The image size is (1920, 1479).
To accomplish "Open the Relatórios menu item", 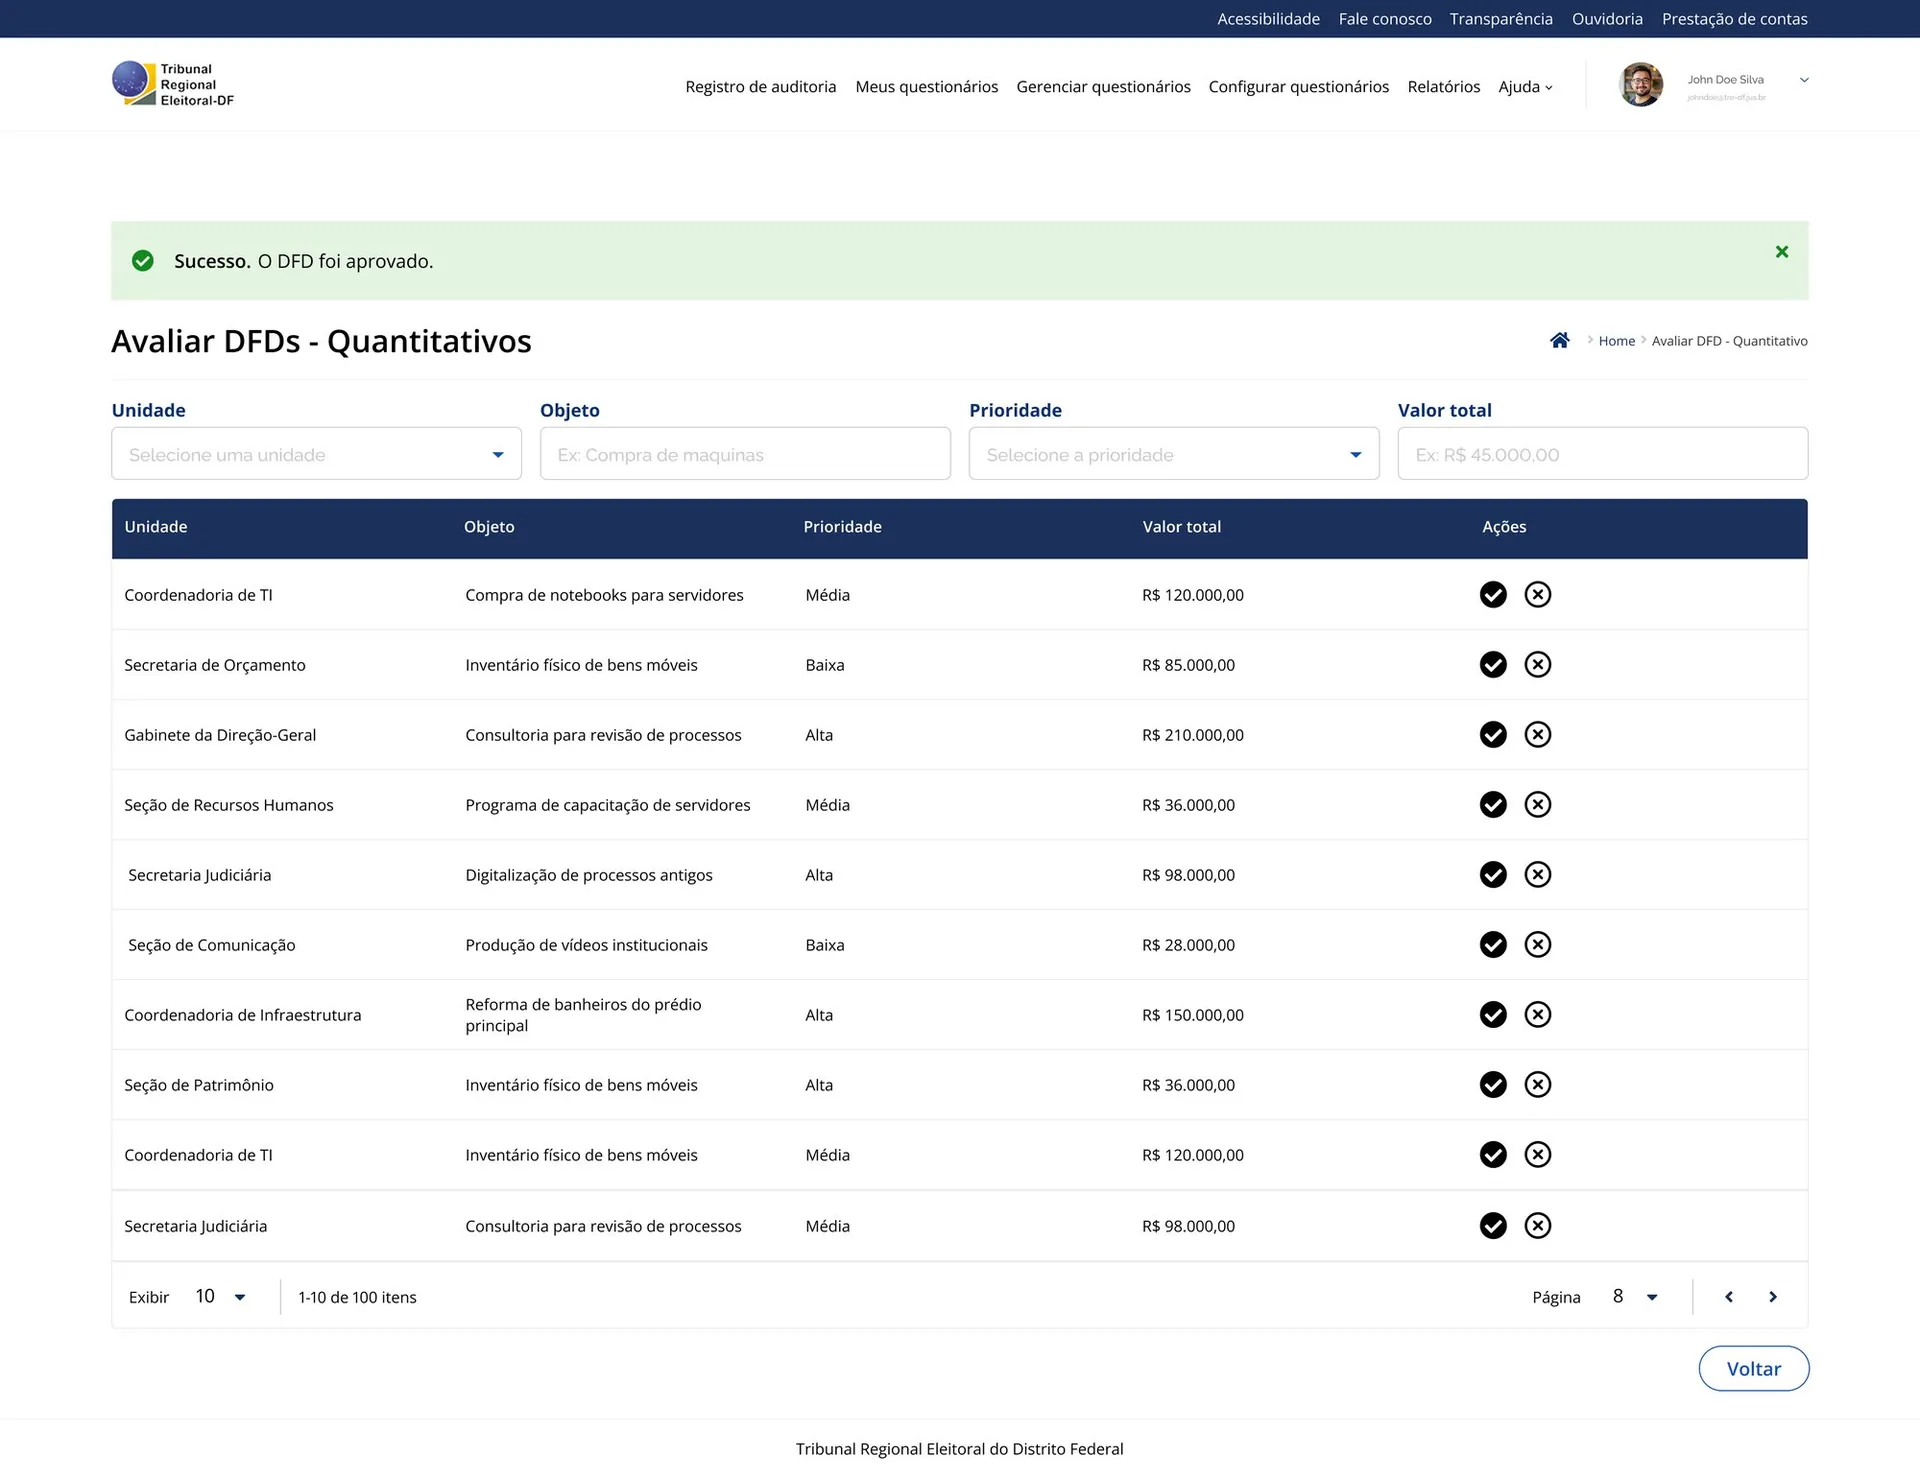I will [1444, 87].
